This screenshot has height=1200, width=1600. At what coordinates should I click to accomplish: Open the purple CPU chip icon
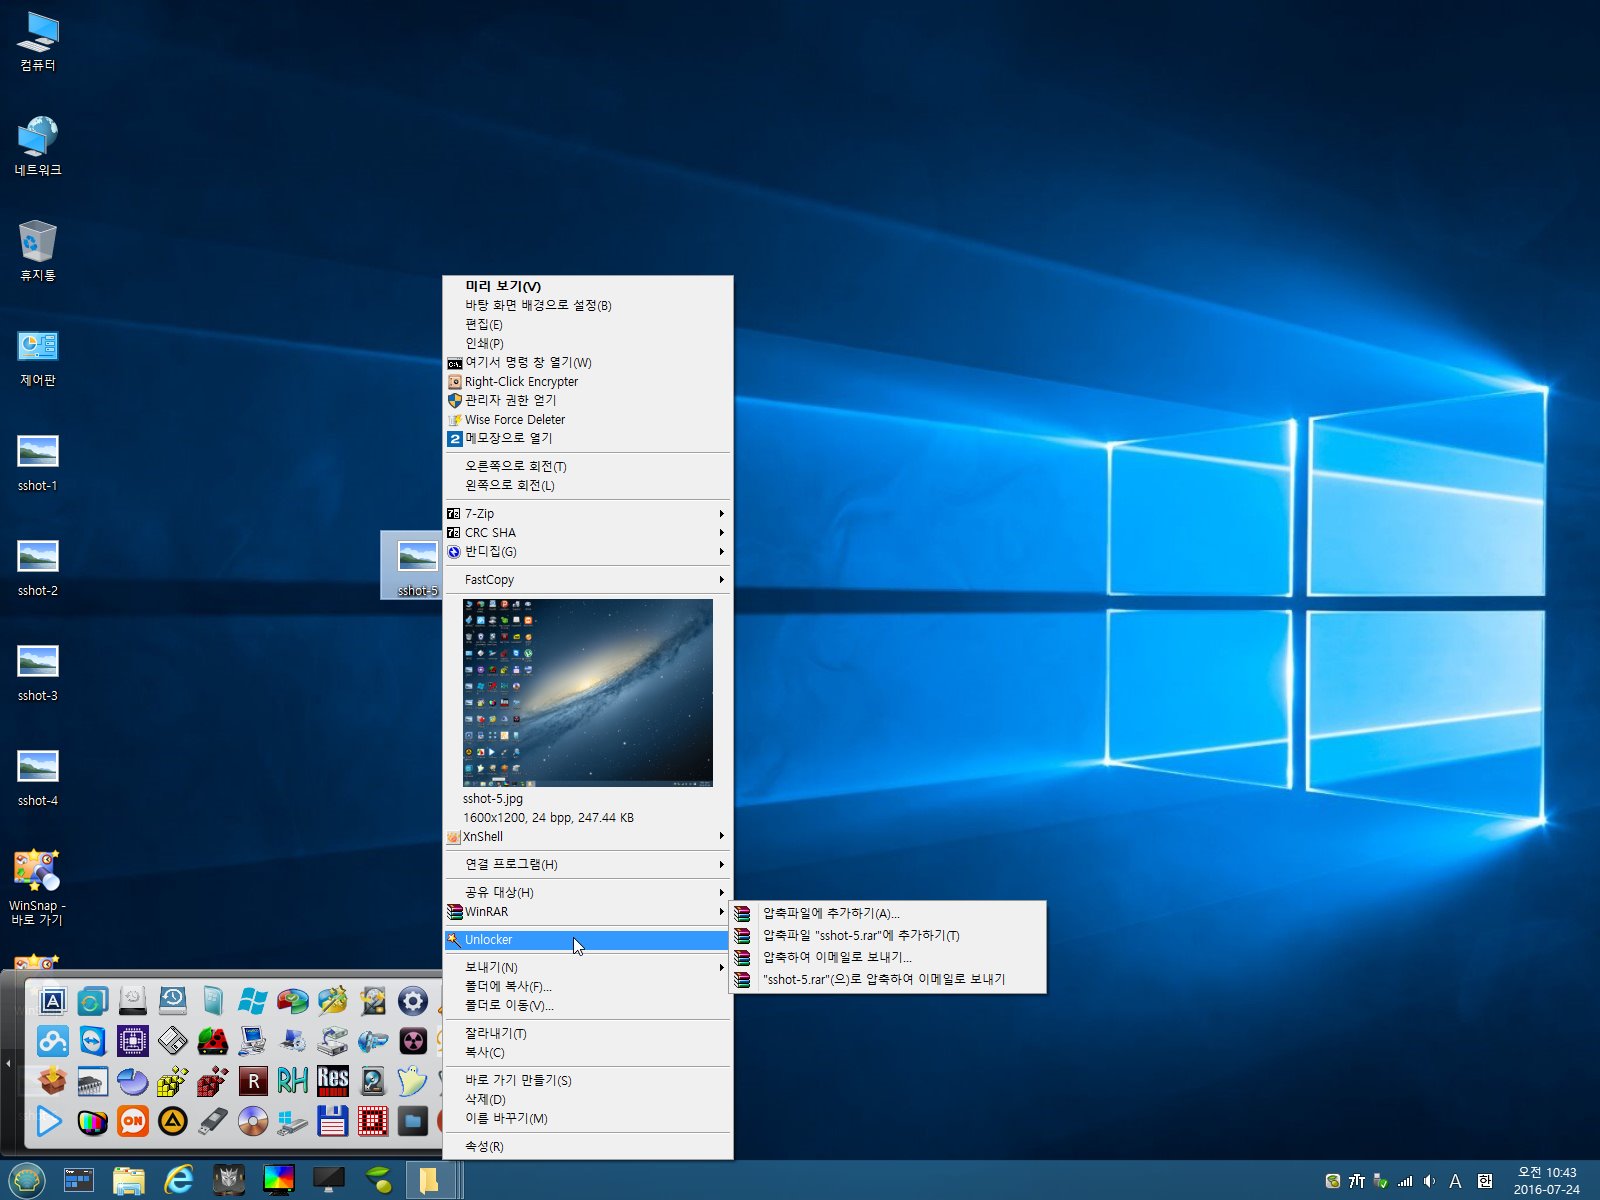pyautogui.click(x=132, y=1041)
